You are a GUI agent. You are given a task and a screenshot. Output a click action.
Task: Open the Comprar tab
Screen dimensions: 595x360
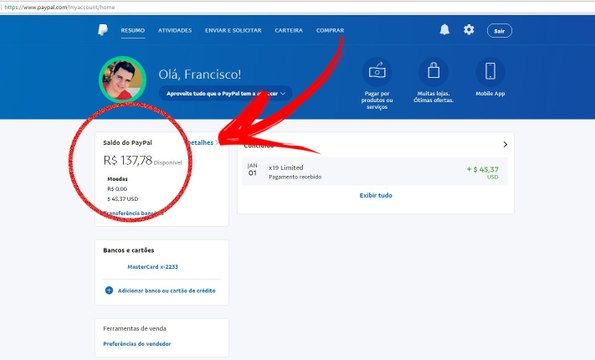(x=330, y=30)
